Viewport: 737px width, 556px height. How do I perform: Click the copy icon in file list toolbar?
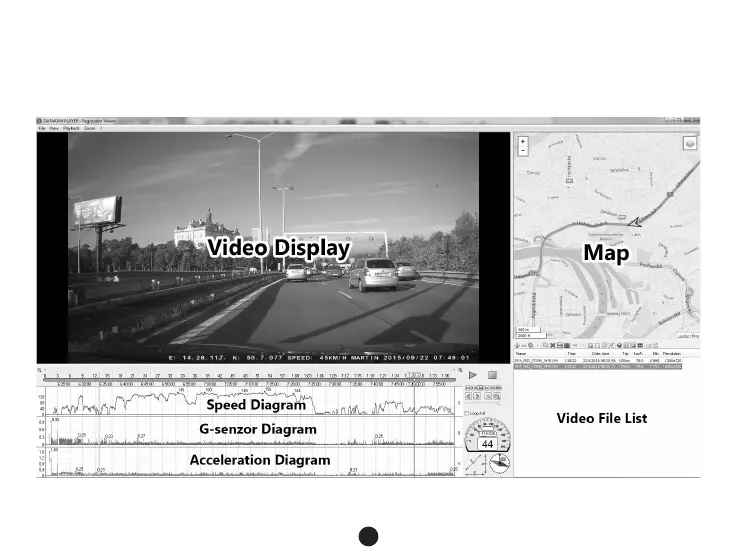(545, 345)
